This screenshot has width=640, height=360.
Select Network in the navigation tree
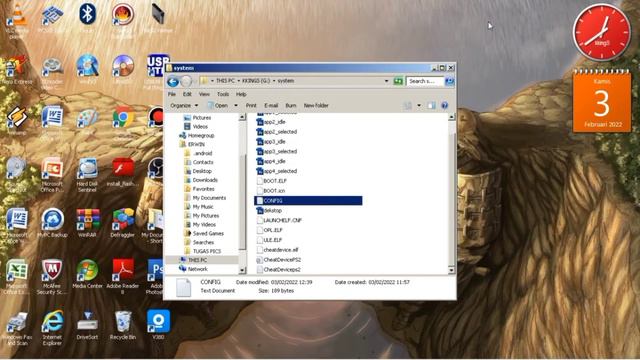(x=198, y=269)
